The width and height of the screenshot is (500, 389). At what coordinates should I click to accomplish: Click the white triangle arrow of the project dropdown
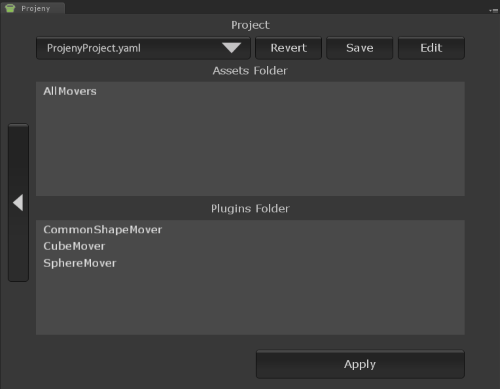click(231, 48)
